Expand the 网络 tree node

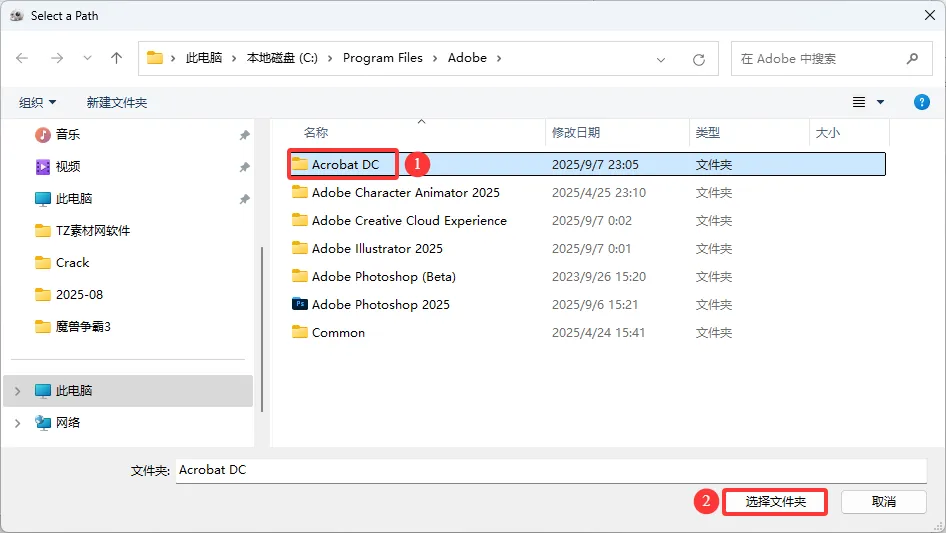coord(17,423)
